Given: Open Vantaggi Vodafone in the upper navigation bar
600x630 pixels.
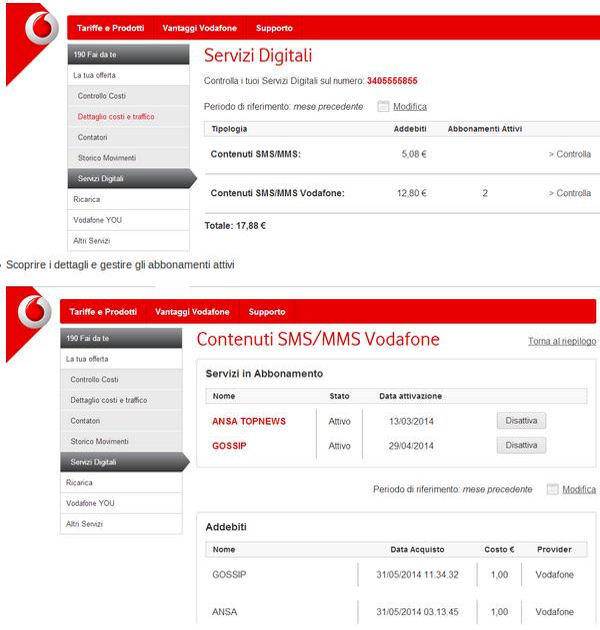Looking at the screenshot, I should point(199,28).
